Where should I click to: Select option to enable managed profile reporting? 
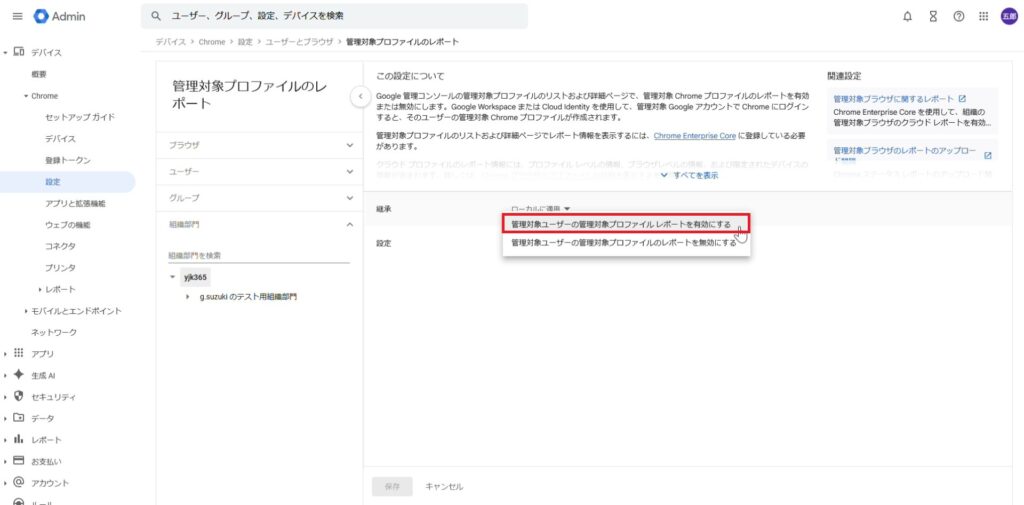click(x=620, y=224)
